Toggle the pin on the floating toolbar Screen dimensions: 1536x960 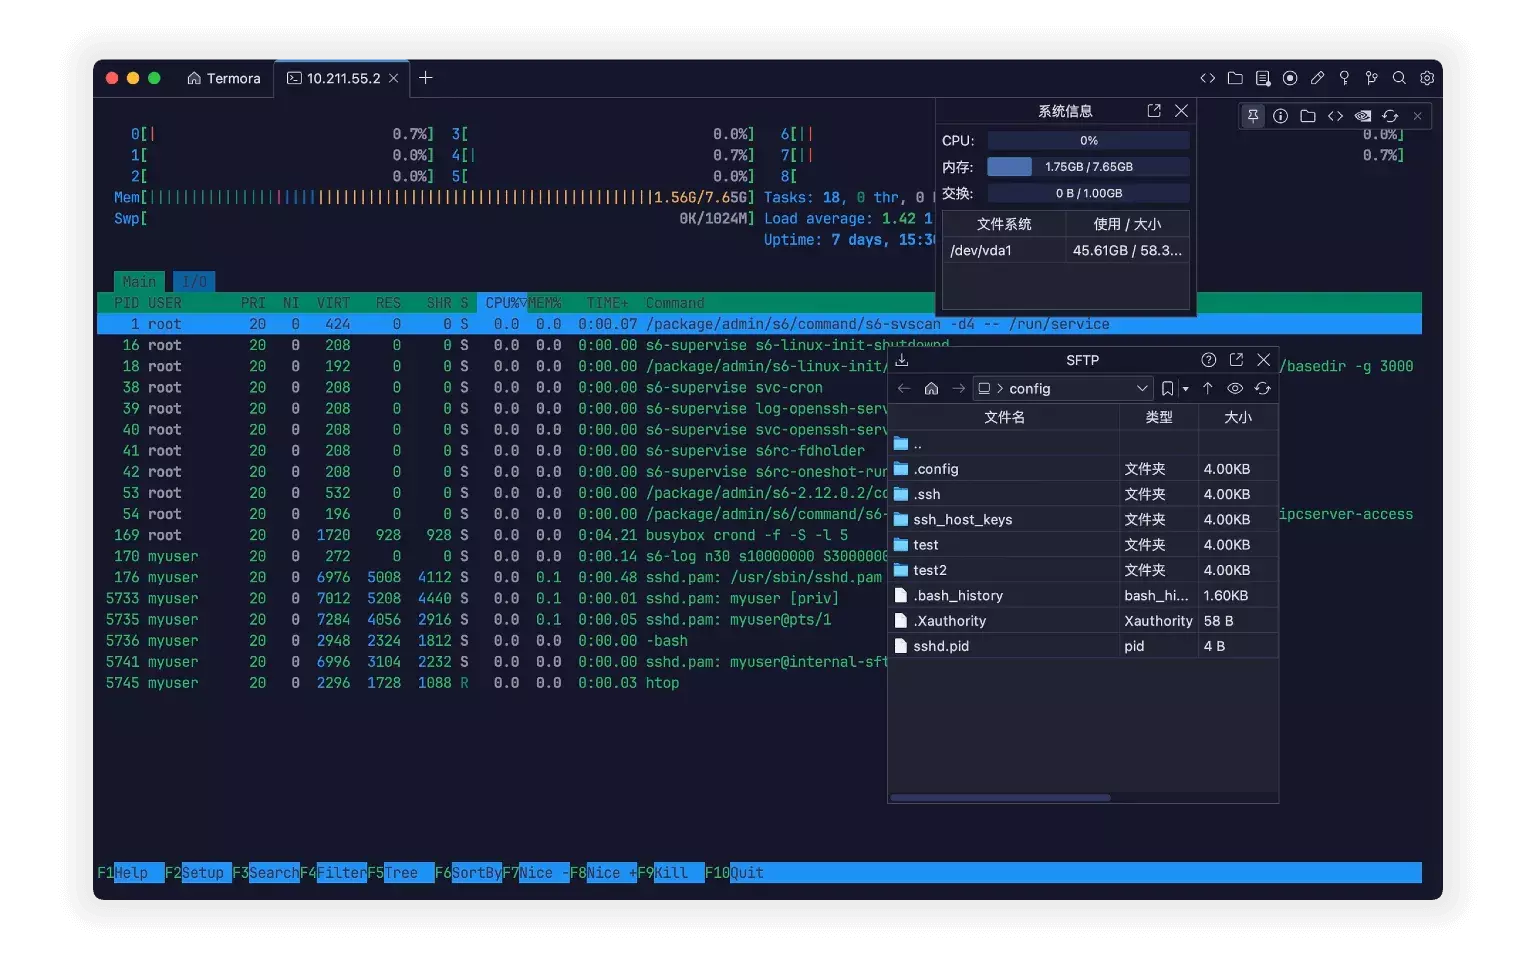click(1252, 116)
